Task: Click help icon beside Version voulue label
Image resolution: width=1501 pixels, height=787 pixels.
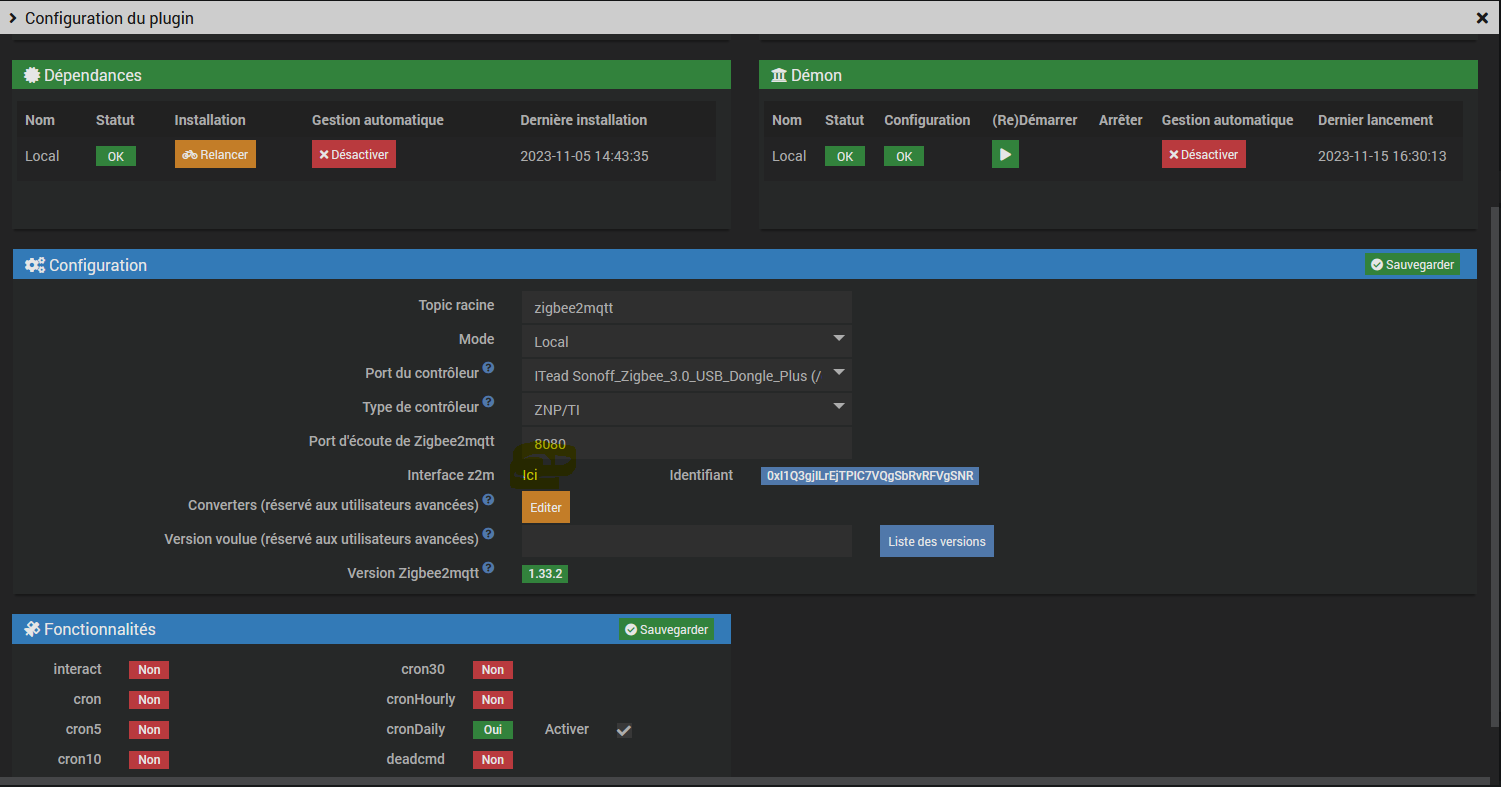Action: tap(488, 535)
